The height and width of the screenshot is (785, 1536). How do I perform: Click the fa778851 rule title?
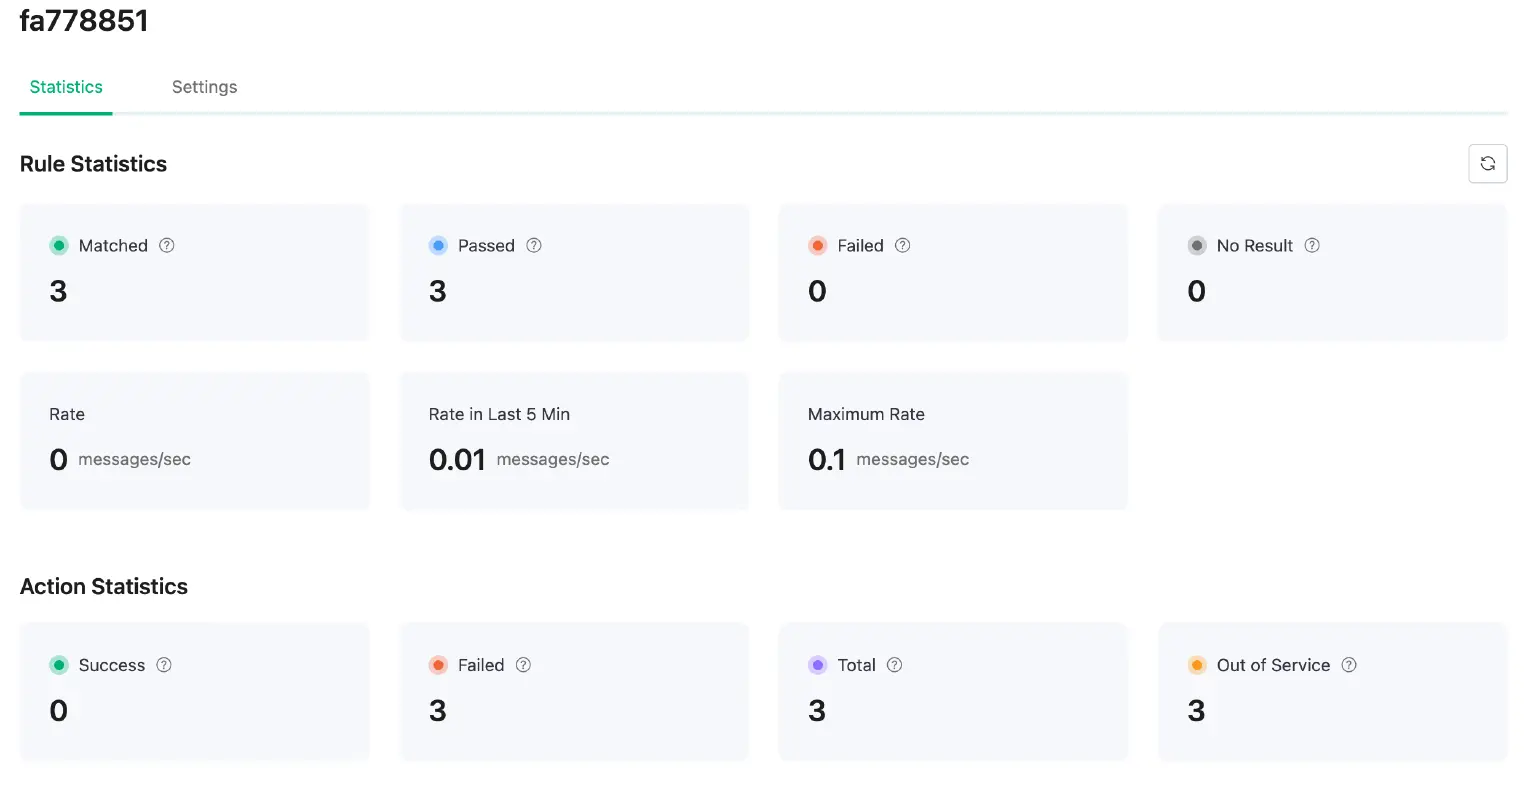[x=84, y=20]
